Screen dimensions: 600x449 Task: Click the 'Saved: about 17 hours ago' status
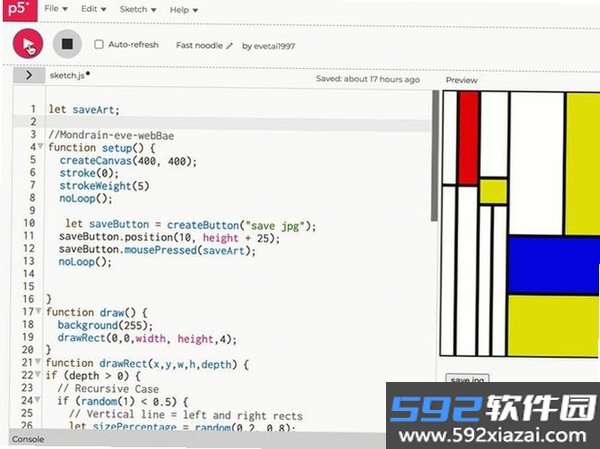[x=368, y=79]
